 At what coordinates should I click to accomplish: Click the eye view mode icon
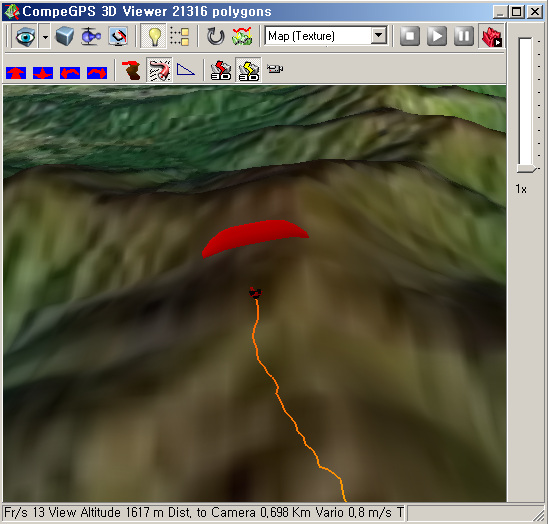click(25, 36)
